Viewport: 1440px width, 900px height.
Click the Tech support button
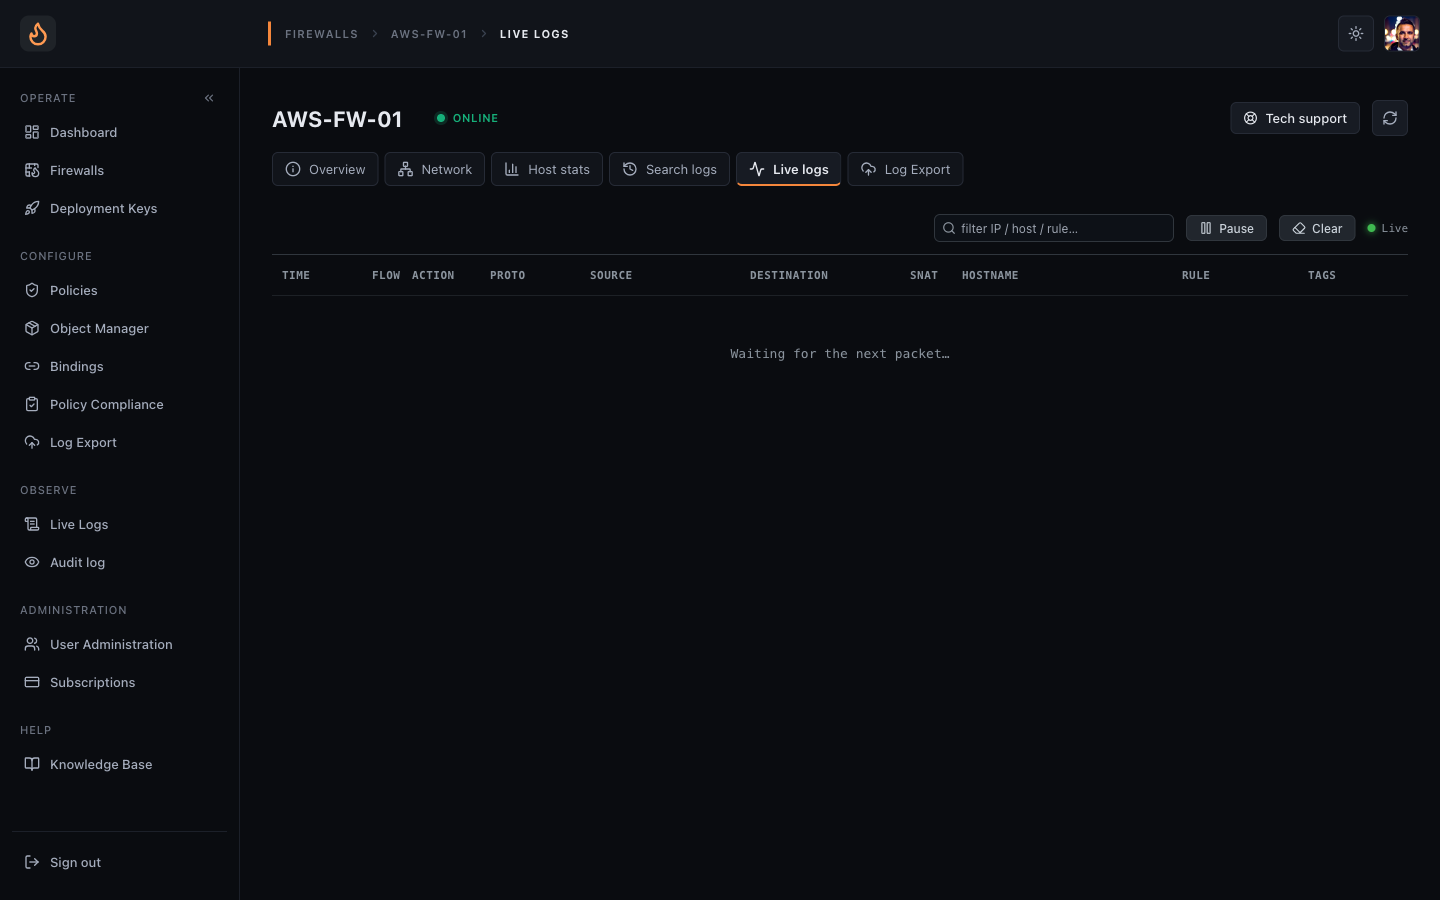[x=1295, y=118]
